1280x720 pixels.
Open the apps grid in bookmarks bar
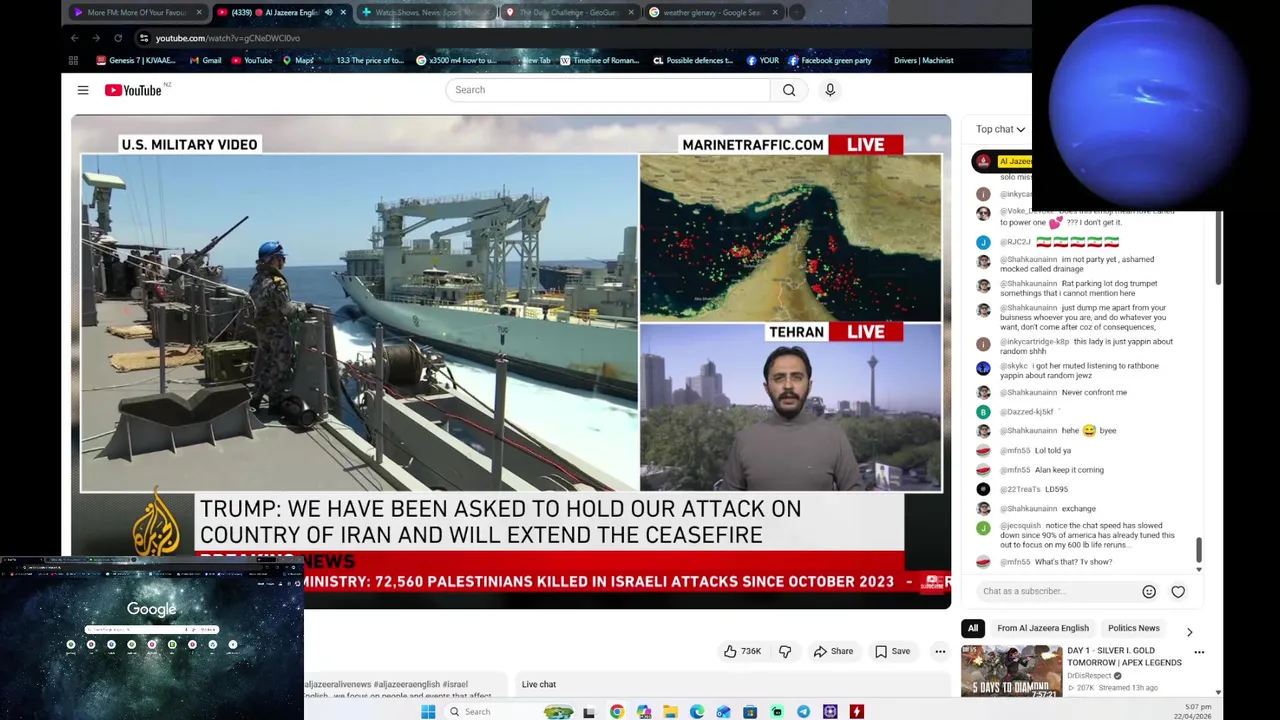tap(73, 60)
